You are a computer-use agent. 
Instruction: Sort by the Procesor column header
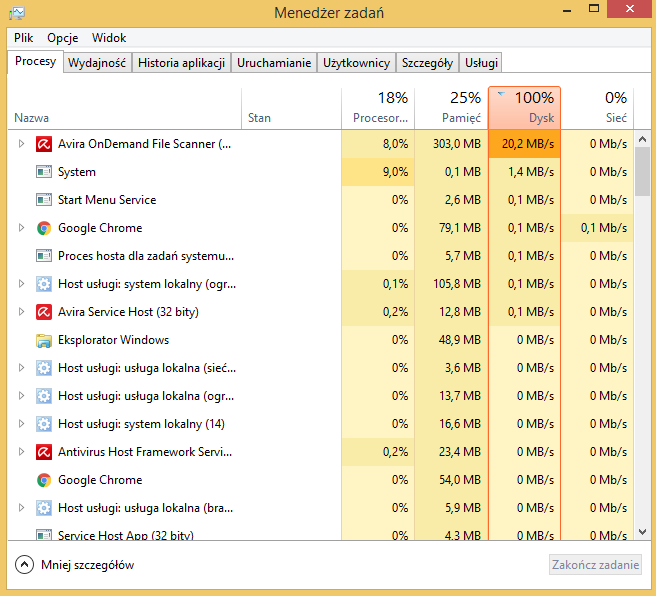[x=378, y=108]
